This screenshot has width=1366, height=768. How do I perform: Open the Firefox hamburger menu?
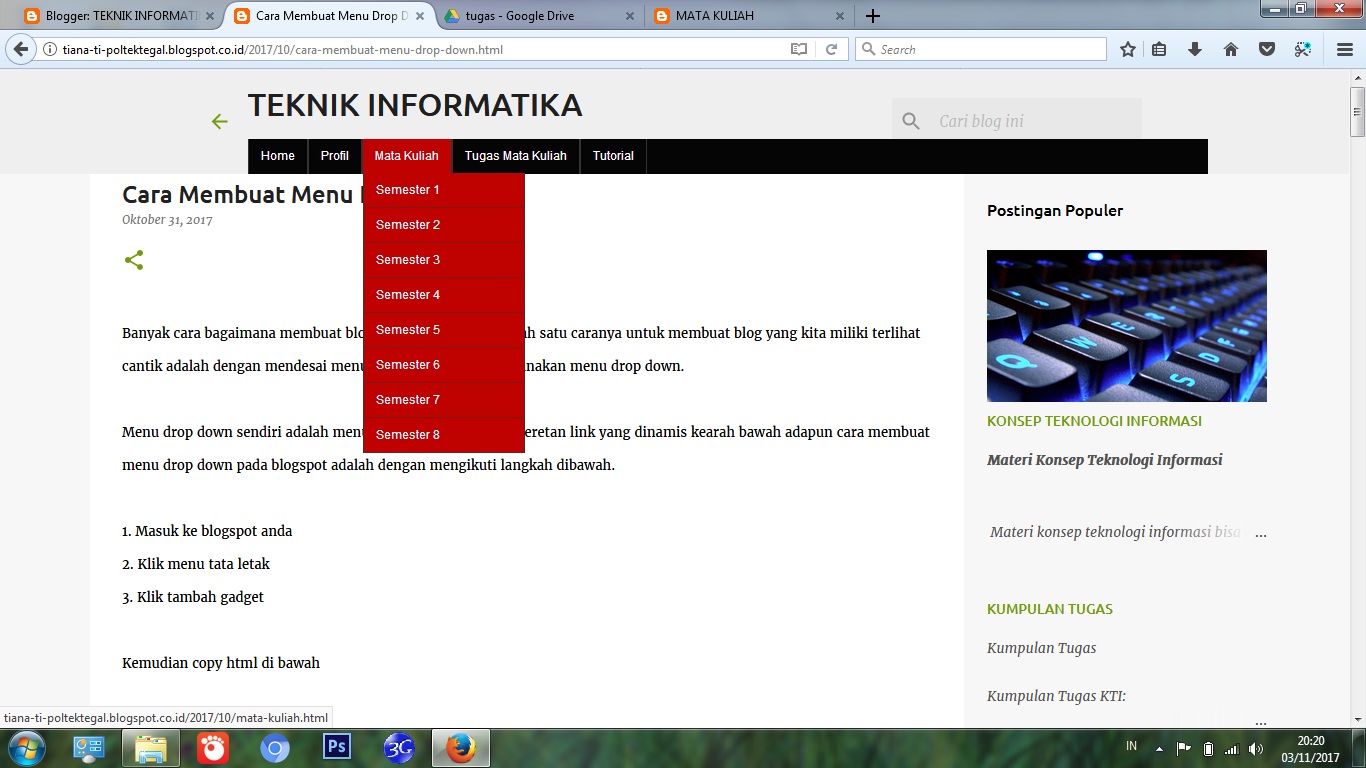pos(1343,48)
